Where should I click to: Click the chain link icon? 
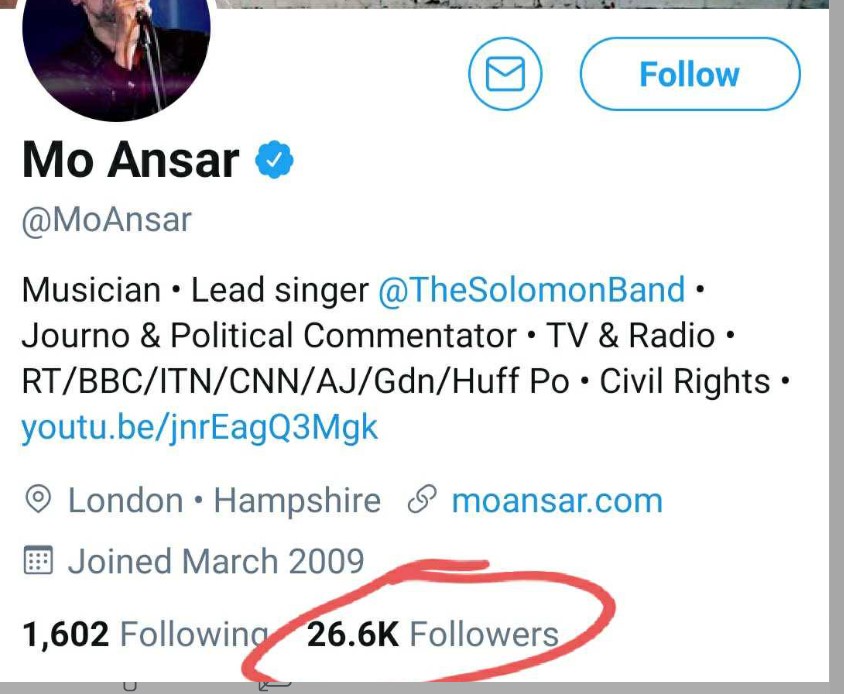[423, 499]
